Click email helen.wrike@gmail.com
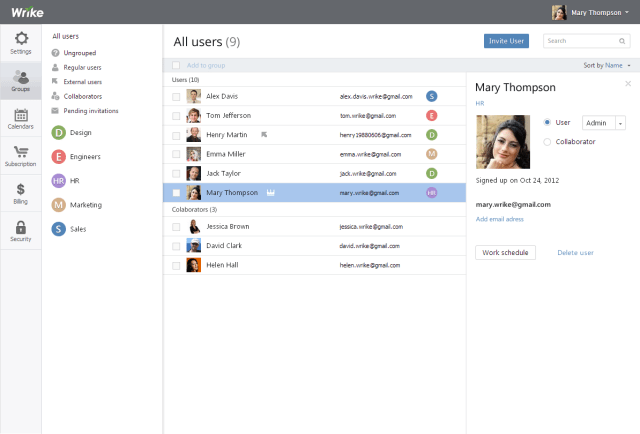This screenshot has height=434, width=640. (370, 265)
